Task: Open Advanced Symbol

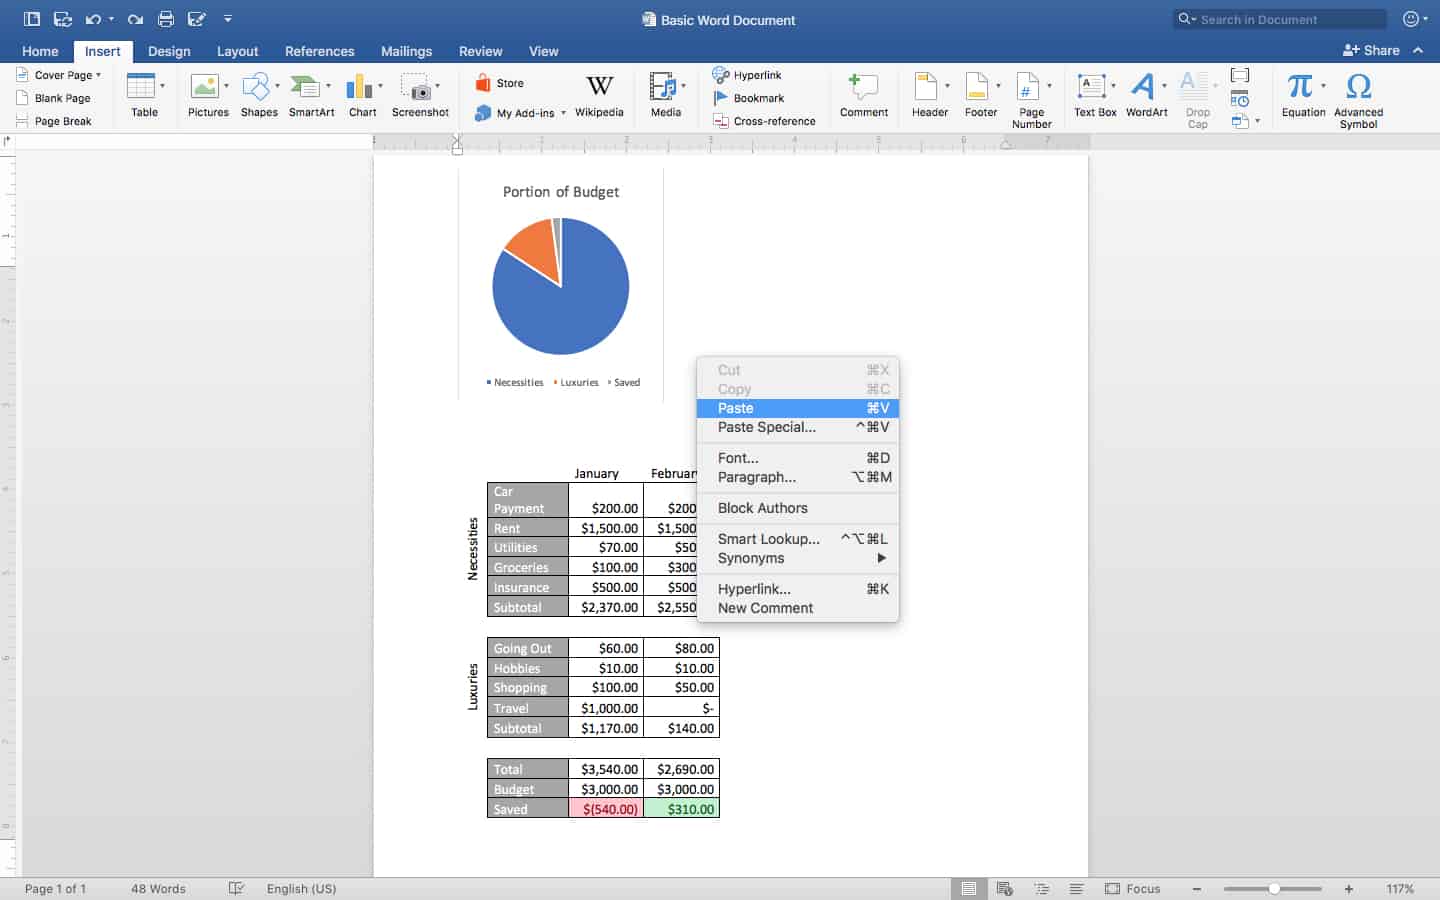Action: [1358, 99]
